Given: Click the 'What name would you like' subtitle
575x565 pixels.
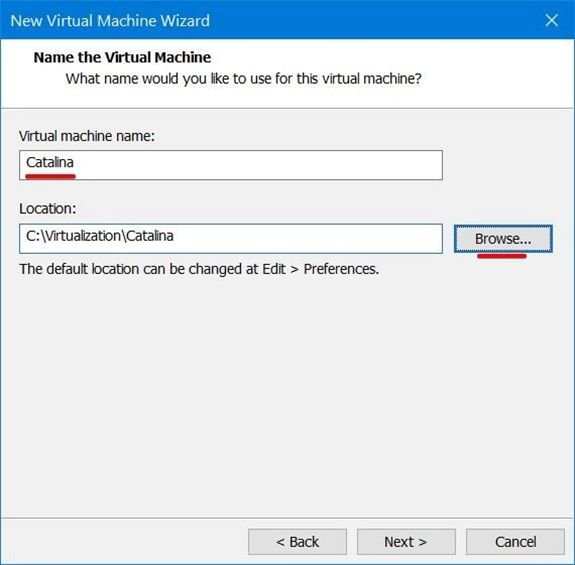Looking at the screenshot, I should [244, 78].
